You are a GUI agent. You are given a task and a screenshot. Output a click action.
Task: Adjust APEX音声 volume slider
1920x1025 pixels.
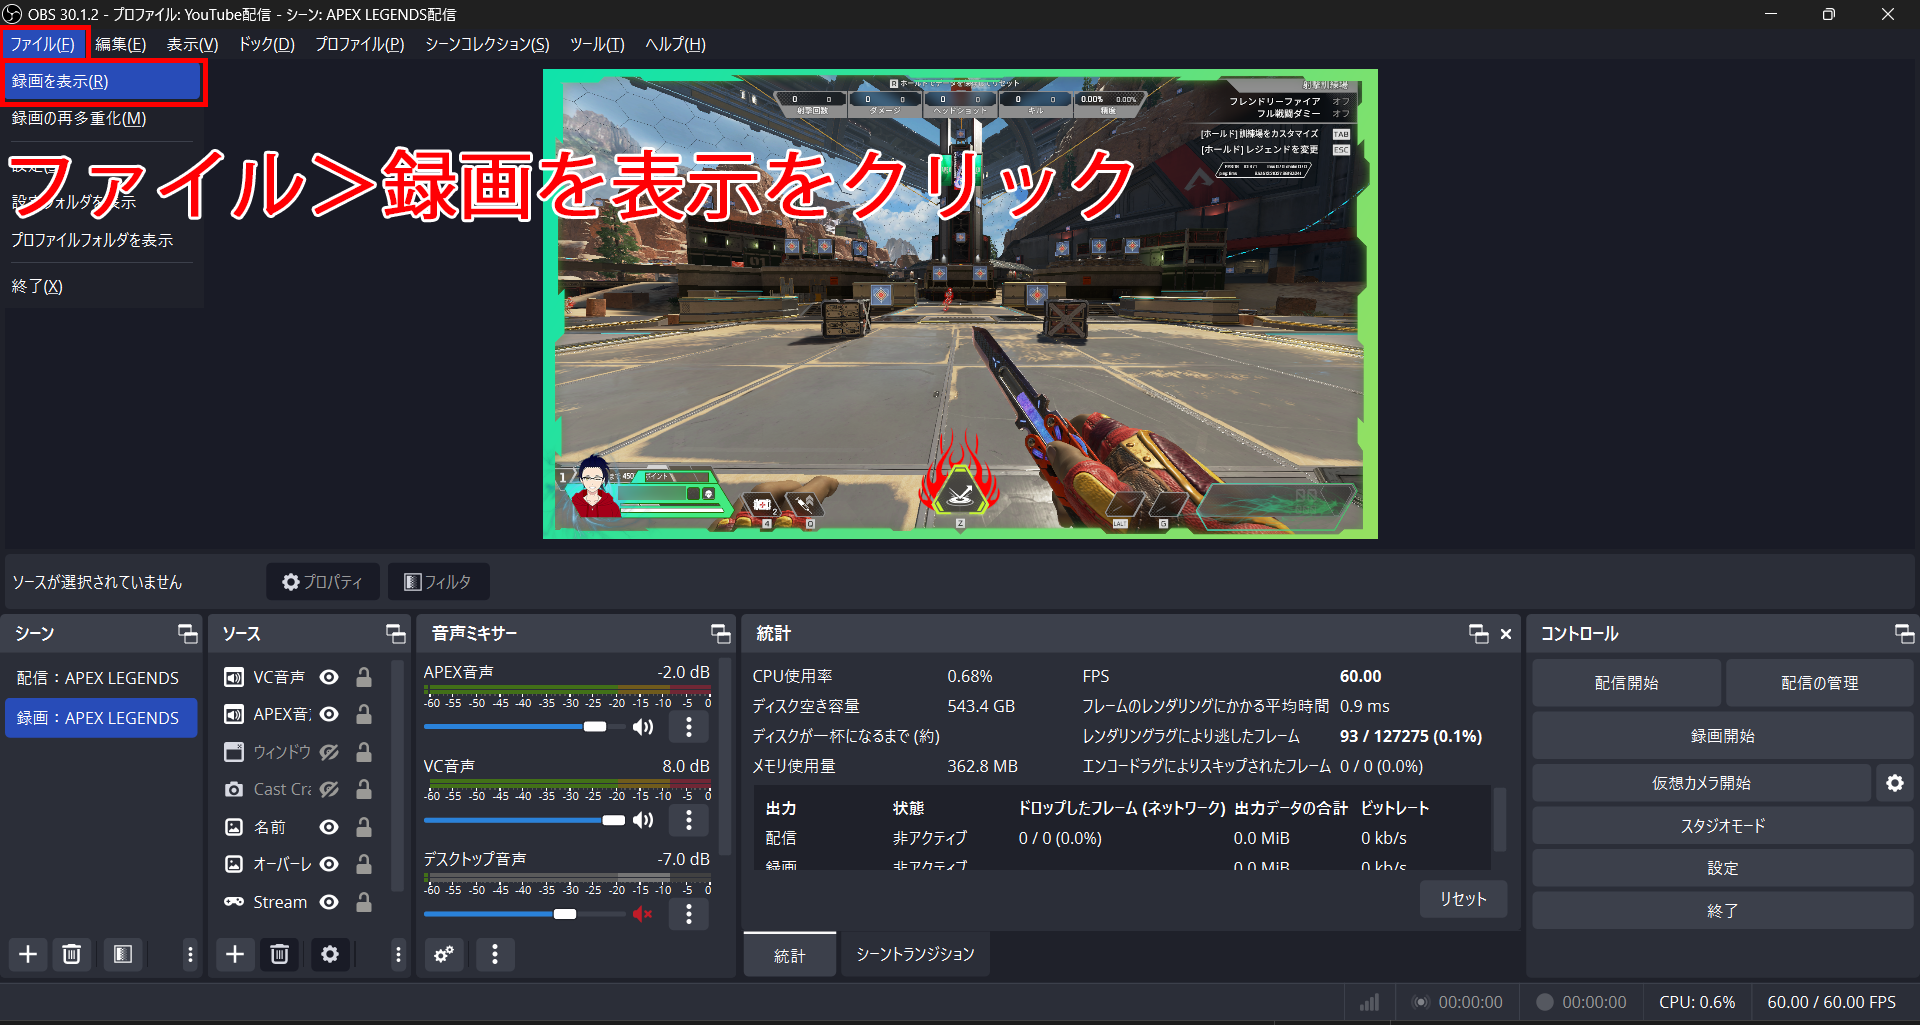(524, 727)
